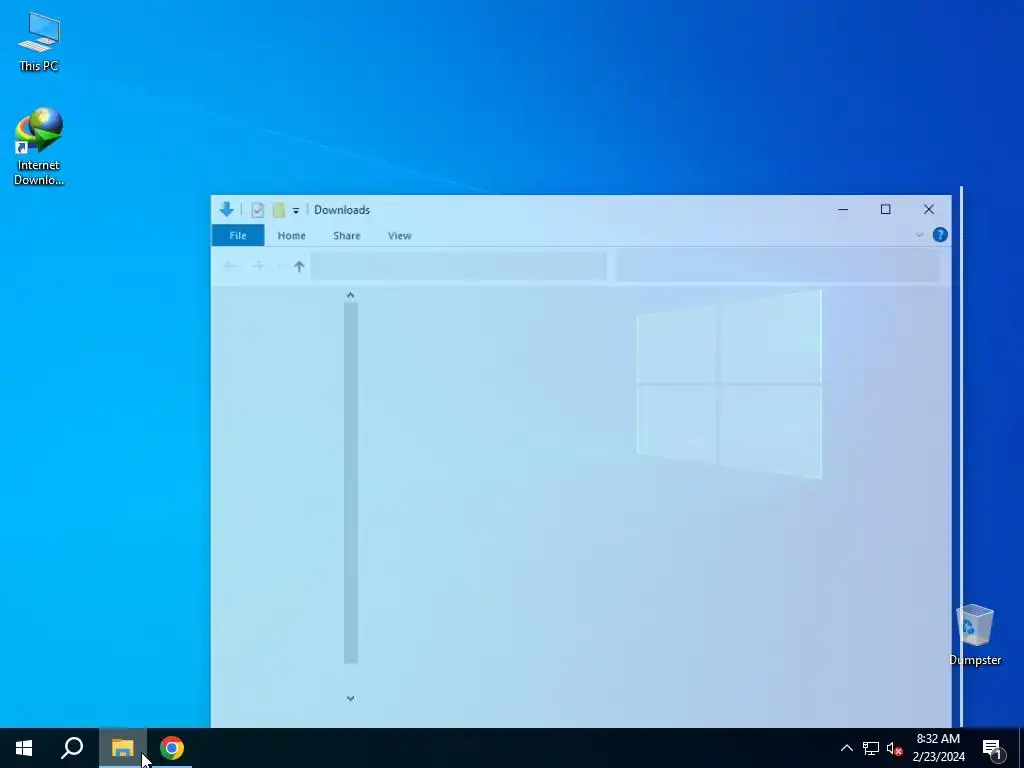1024x768 pixels.
Task: Switch to the View ribbon tab
Action: 400,235
